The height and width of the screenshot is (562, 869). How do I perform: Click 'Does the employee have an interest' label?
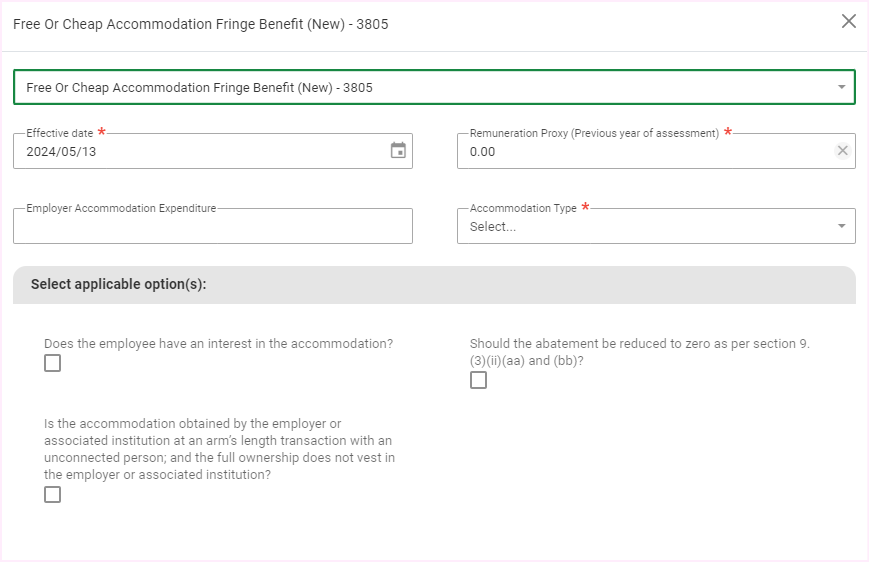[x=218, y=343]
